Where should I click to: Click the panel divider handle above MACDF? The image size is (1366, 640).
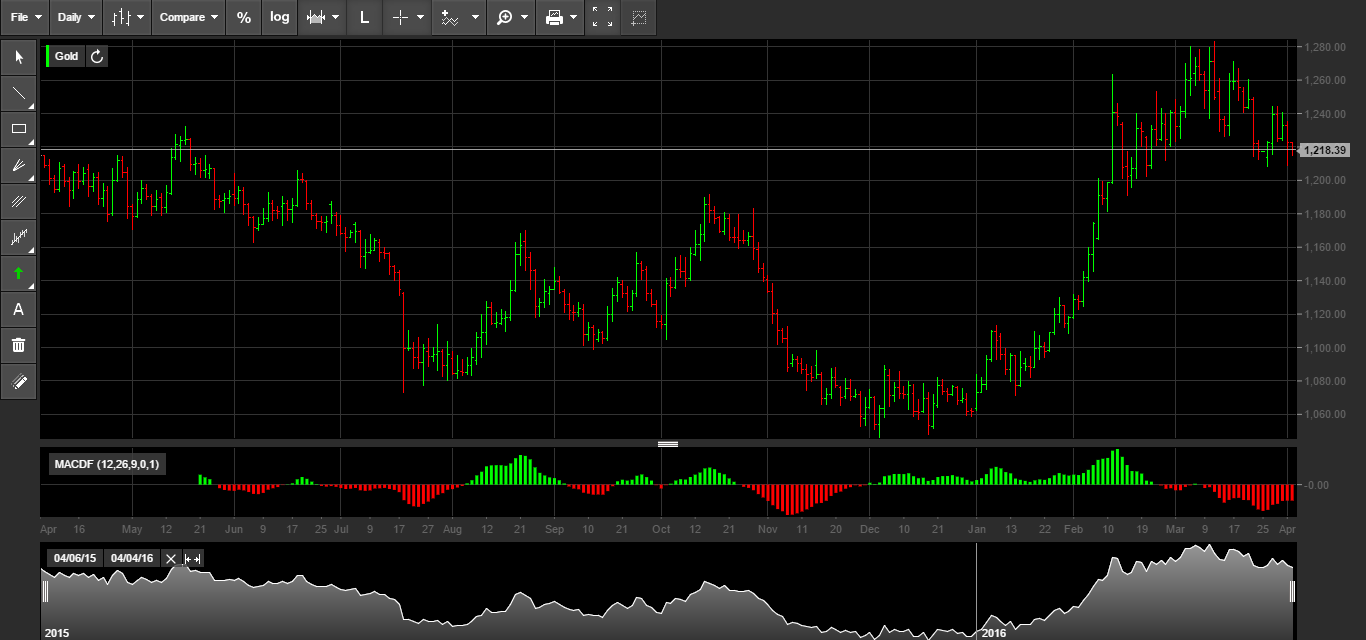pos(668,443)
